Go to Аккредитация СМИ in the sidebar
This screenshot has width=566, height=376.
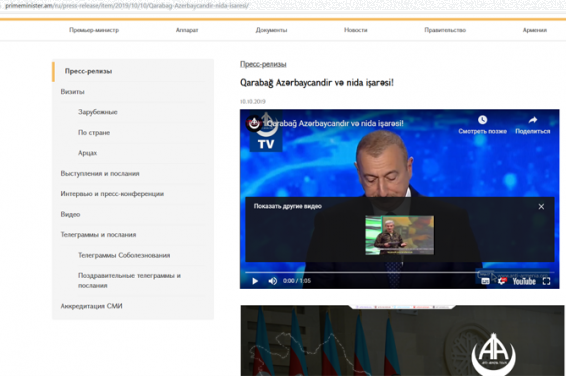pyautogui.click(x=91, y=306)
